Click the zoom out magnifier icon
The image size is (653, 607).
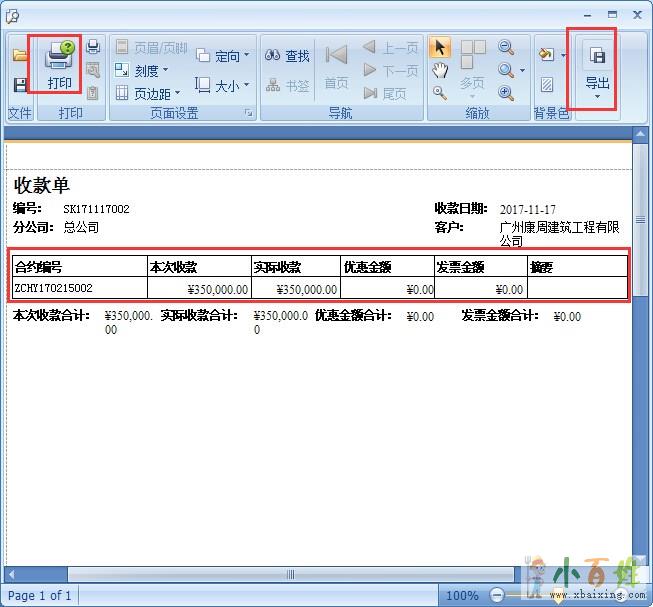click(506, 47)
